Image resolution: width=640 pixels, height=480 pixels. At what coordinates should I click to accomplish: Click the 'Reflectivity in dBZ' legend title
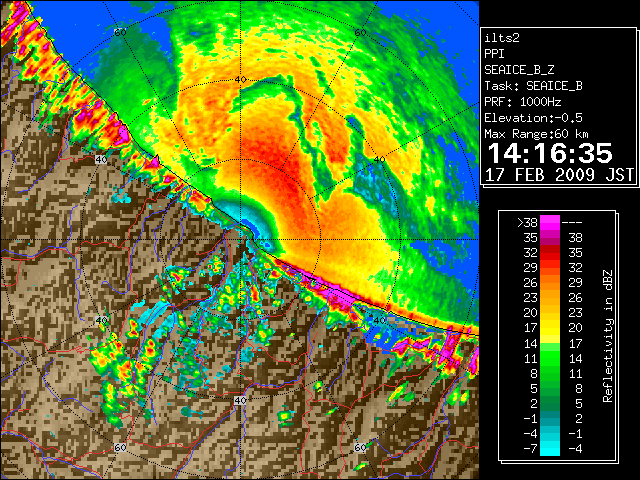tap(607, 336)
